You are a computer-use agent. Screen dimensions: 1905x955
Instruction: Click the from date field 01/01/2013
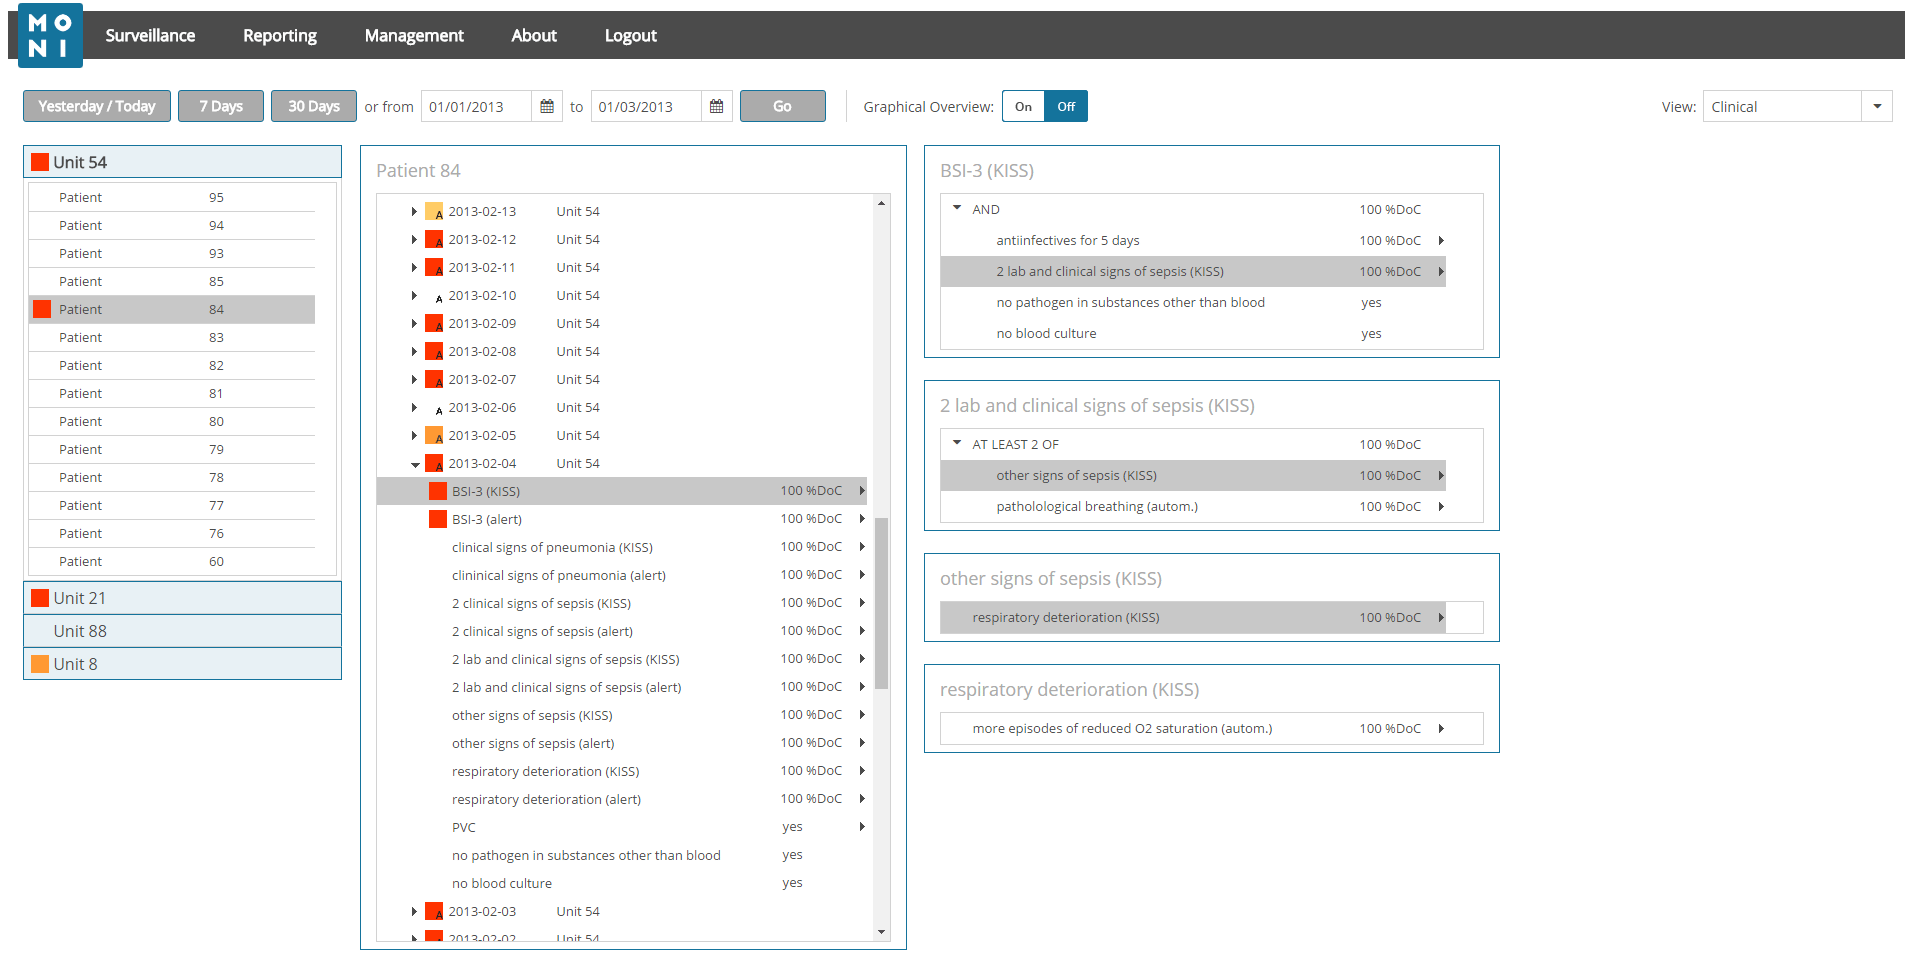point(476,106)
